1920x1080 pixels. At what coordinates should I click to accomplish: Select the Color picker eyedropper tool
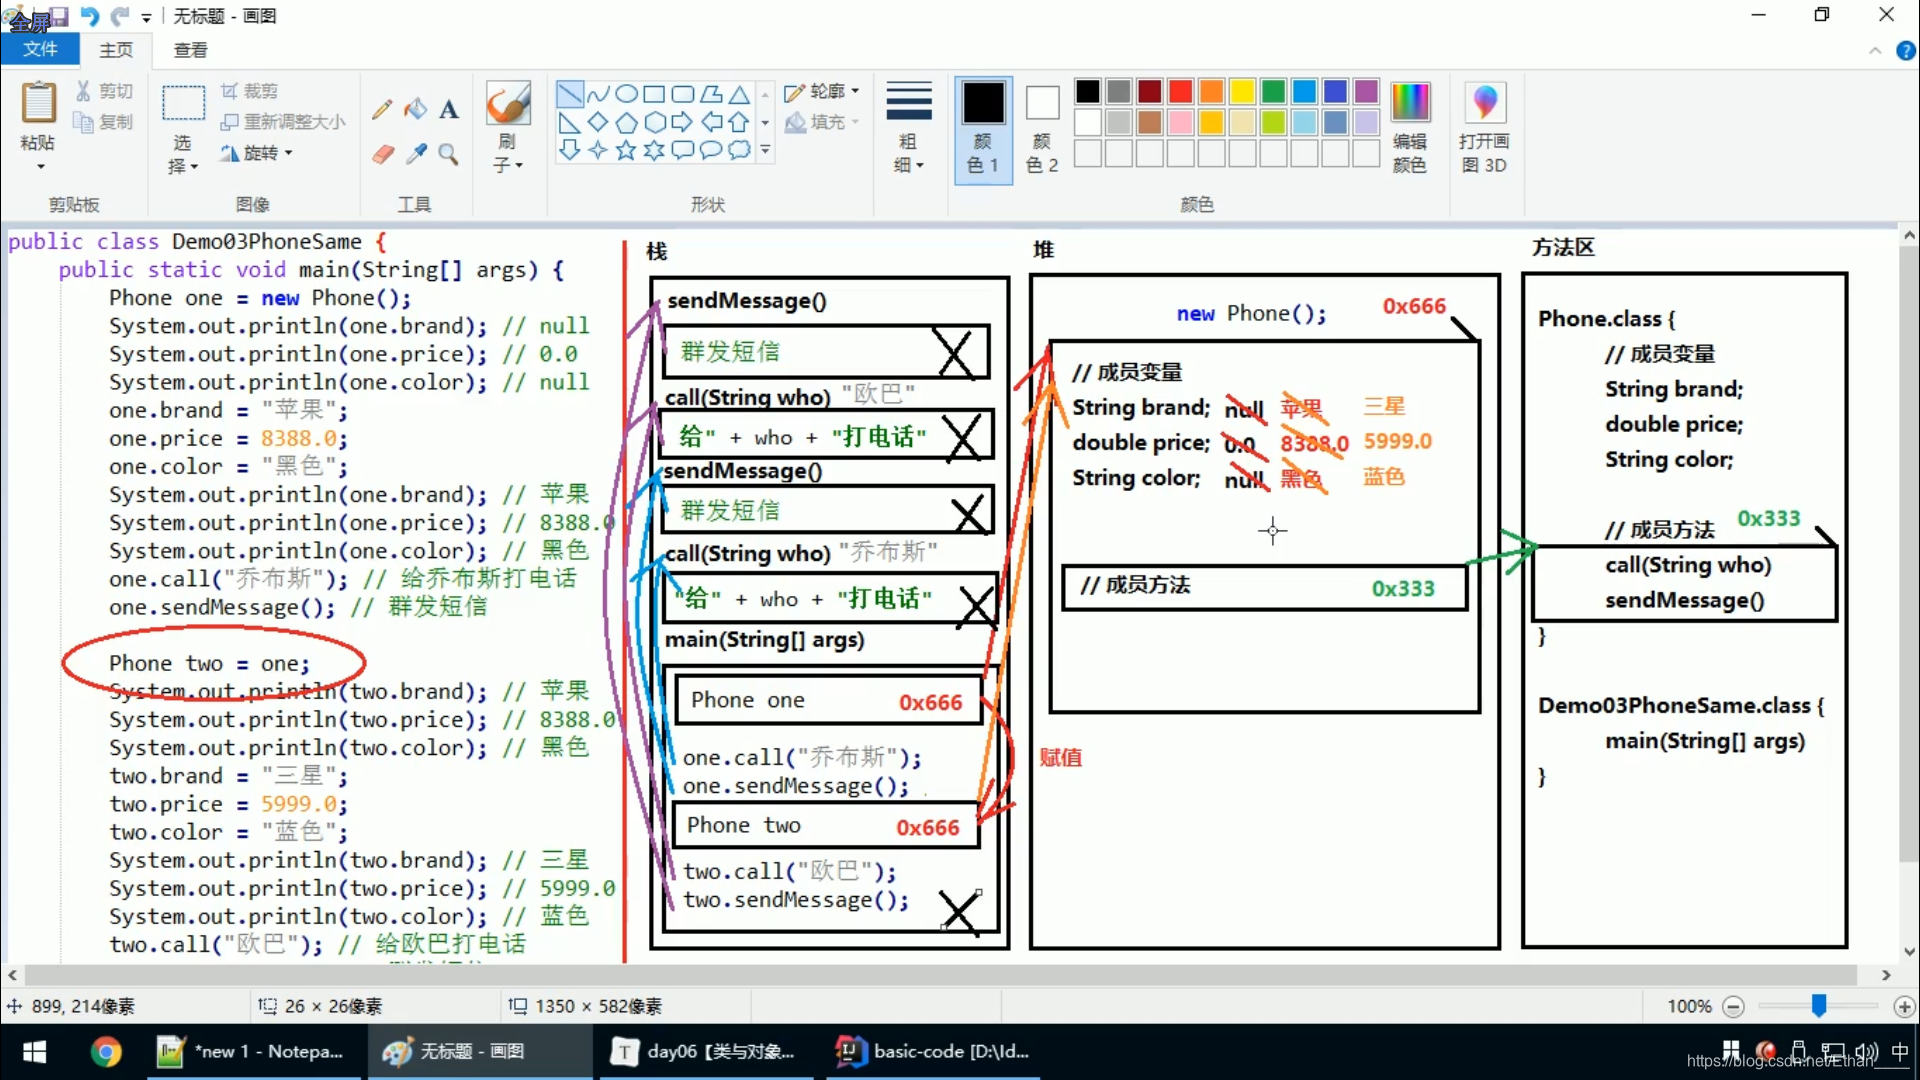tap(415, 154)
